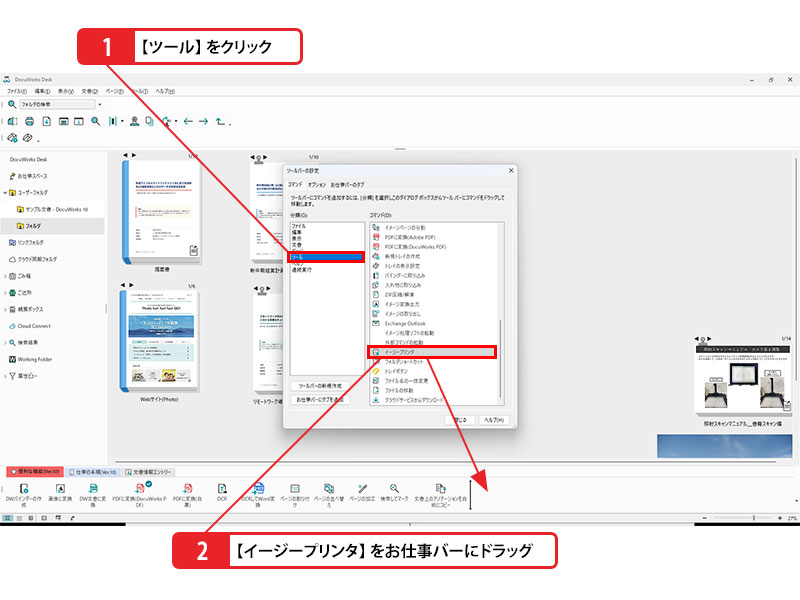800x600 pixels.
Task: Switch to 文書情報エントリー task bar tab
Action: pyautogui.click(x=149, y=472)
